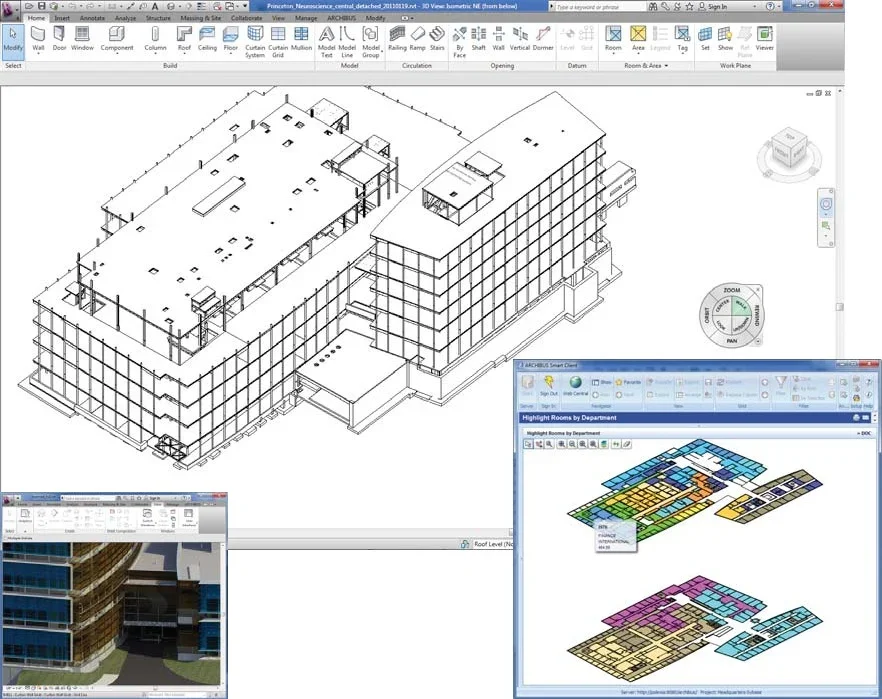Click the ViewCube in the 3D view
Image resolution: width=882 pixels, height=699 pixels.
point(789,148)
